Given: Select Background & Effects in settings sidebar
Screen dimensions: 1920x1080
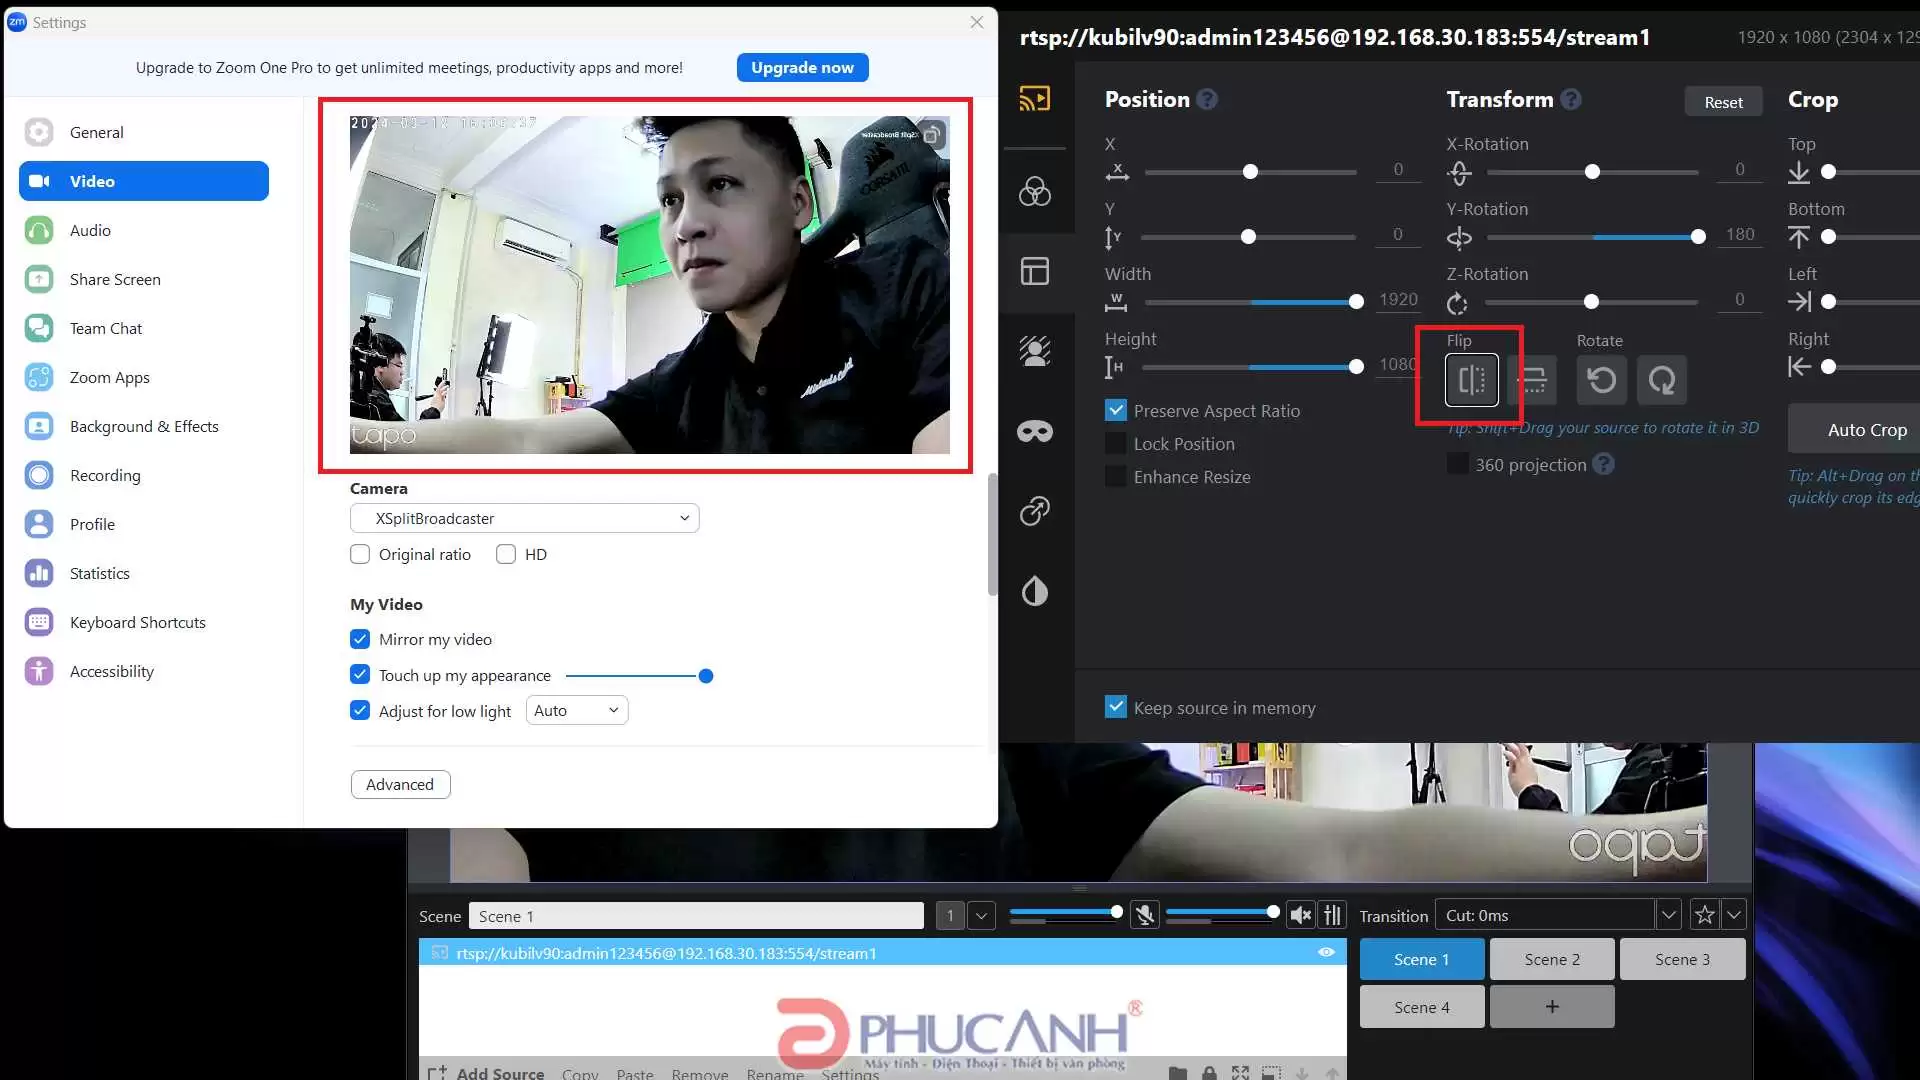Looking at the screenshot, I should pos(145,426).
